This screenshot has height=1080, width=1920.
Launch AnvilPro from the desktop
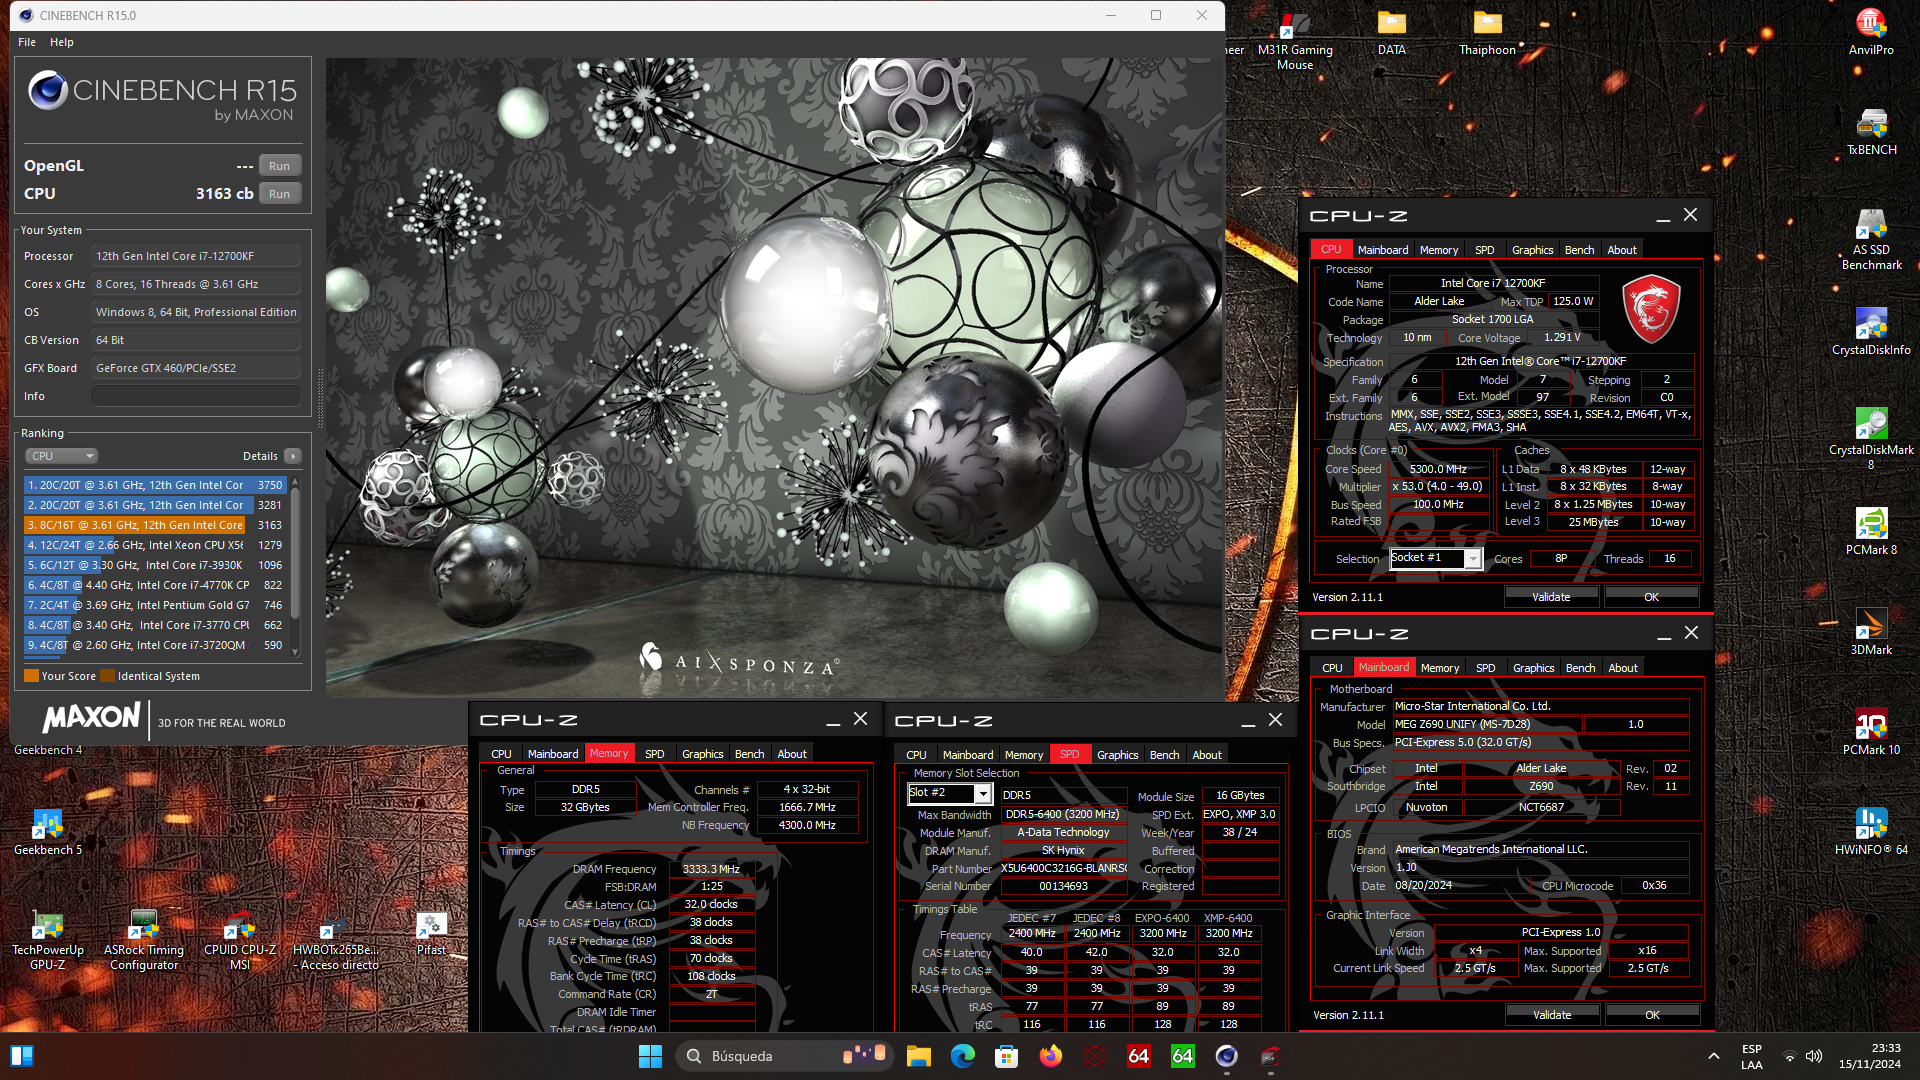pos(1871,33)
